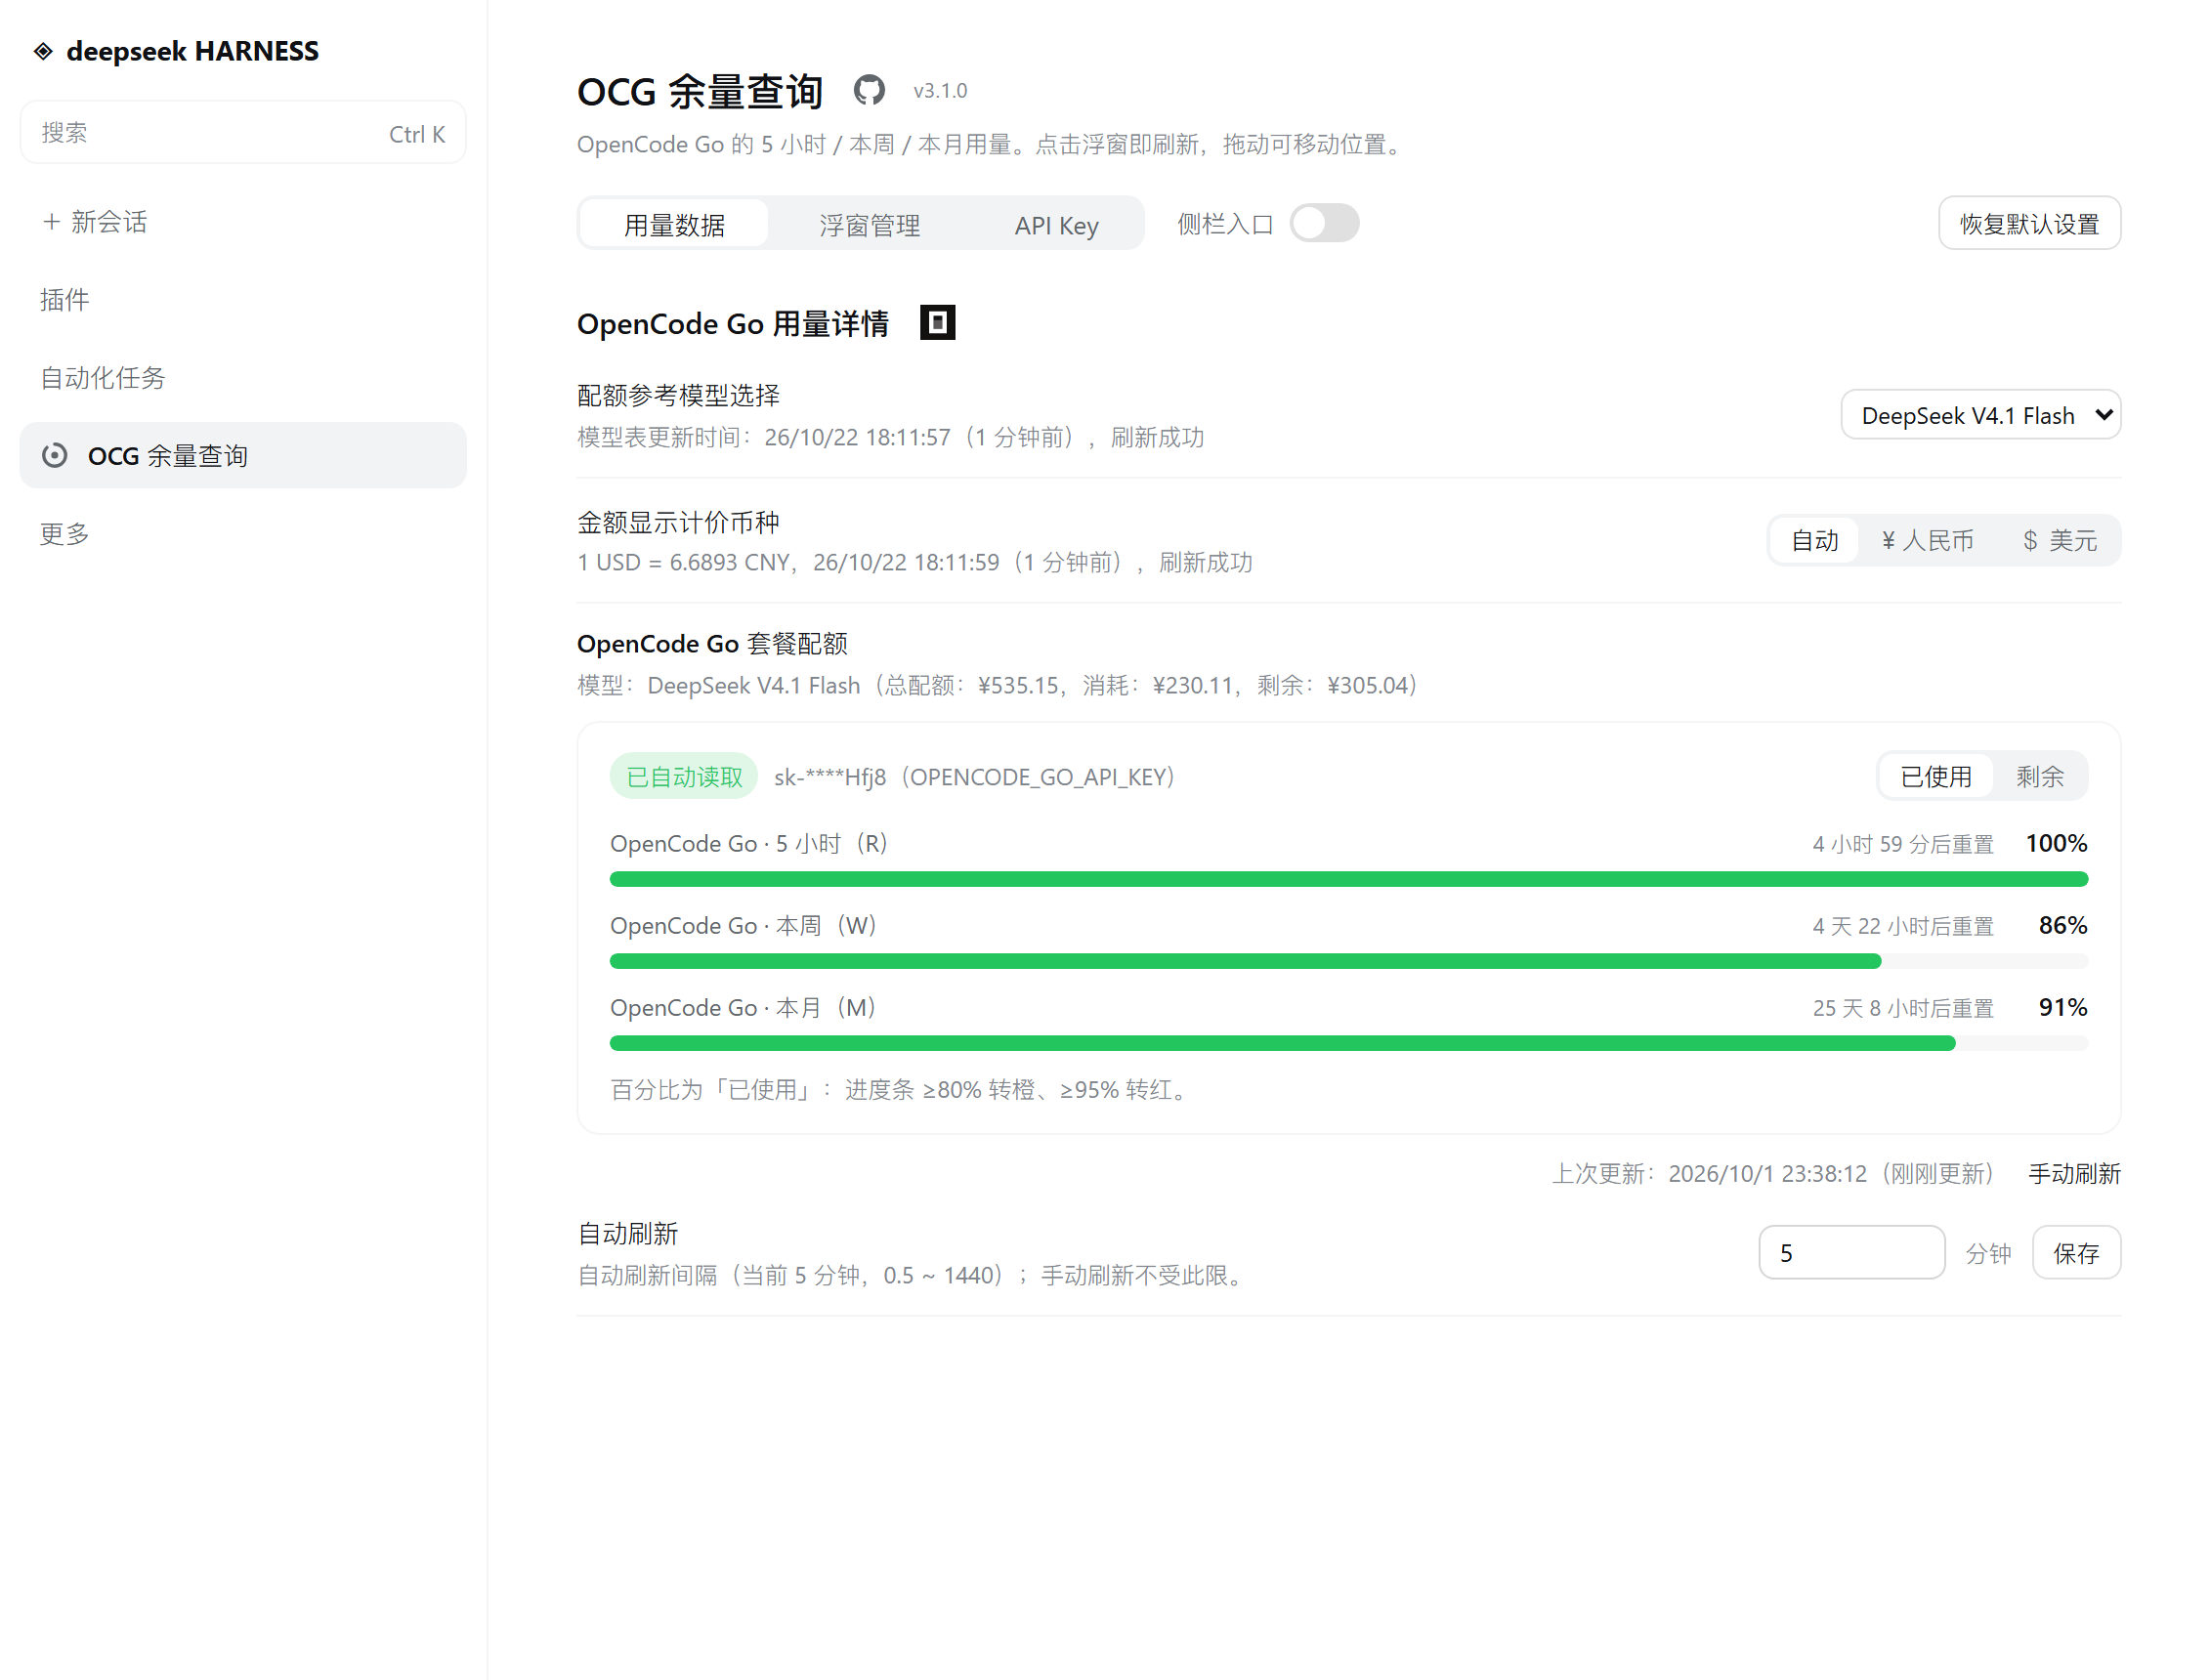Open the GitHub repository icon
Image resolution: width=2210 pixels, height=1680 pixels.
pos(869,91)
